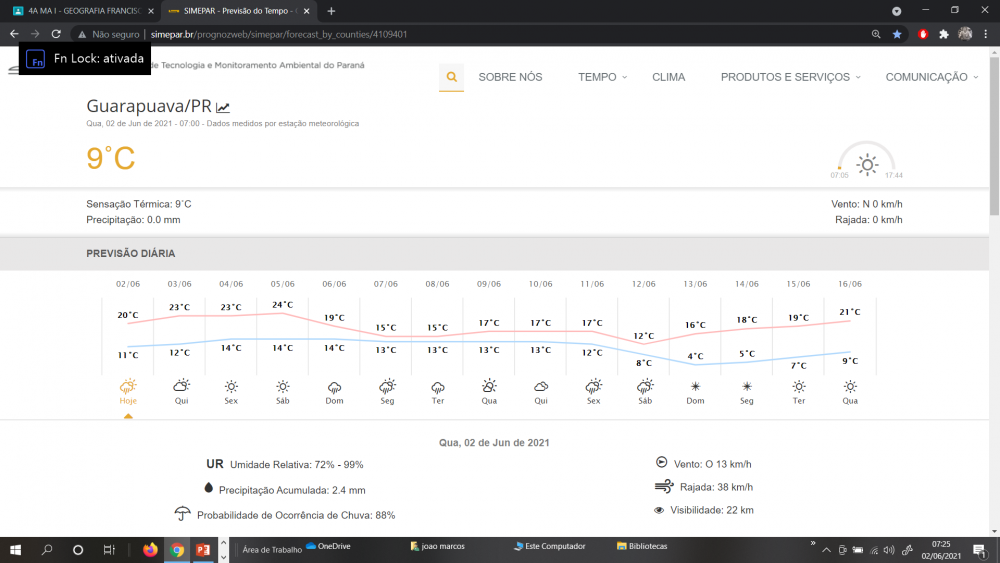Expand the TEMPO dropdown menu
Image resolution: width=1000 pixels, height=563 pixels.
pyautogui.click(x=602, y=77)
